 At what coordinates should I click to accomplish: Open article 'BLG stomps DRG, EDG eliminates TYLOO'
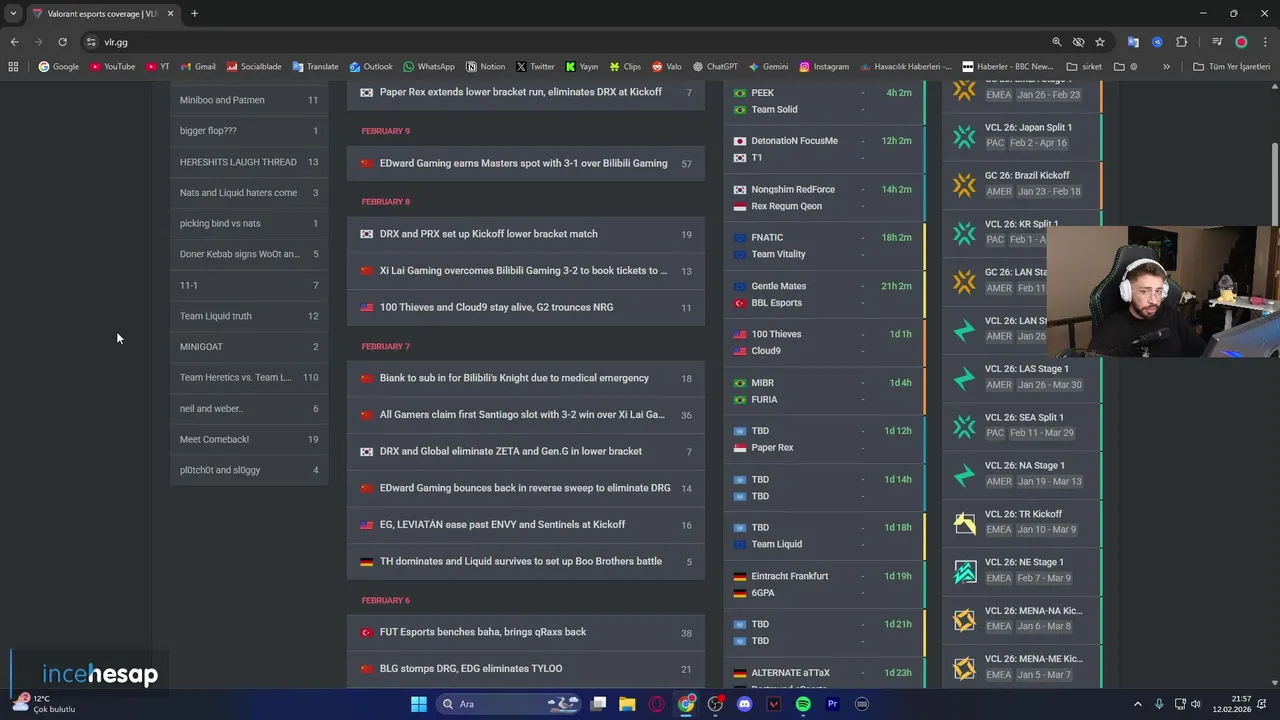pyautogui.click(x=526, y=669)
